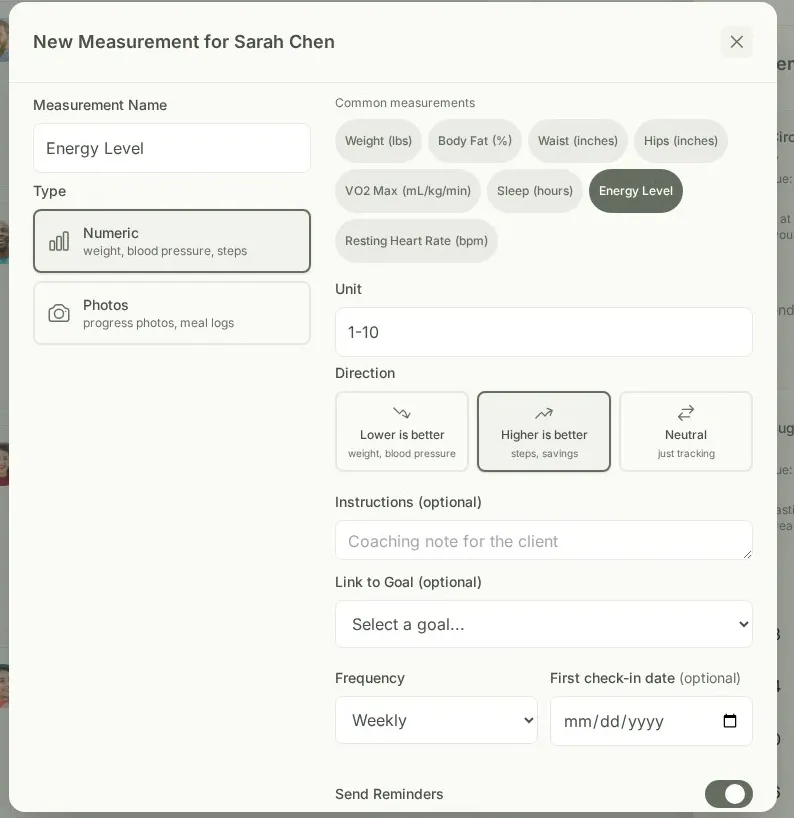Select the Photos measurement type
This screenshot has height=818, width=794.
172,313
